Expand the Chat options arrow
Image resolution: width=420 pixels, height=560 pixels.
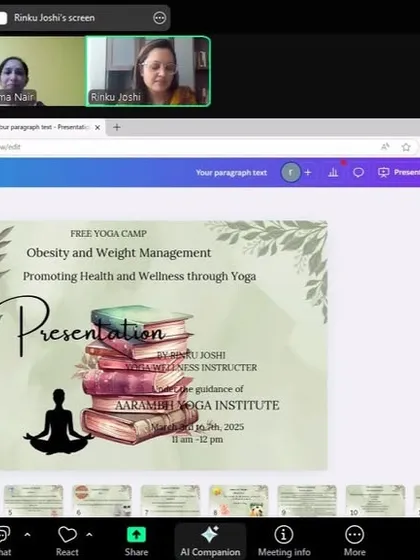(x=27, y=535)
